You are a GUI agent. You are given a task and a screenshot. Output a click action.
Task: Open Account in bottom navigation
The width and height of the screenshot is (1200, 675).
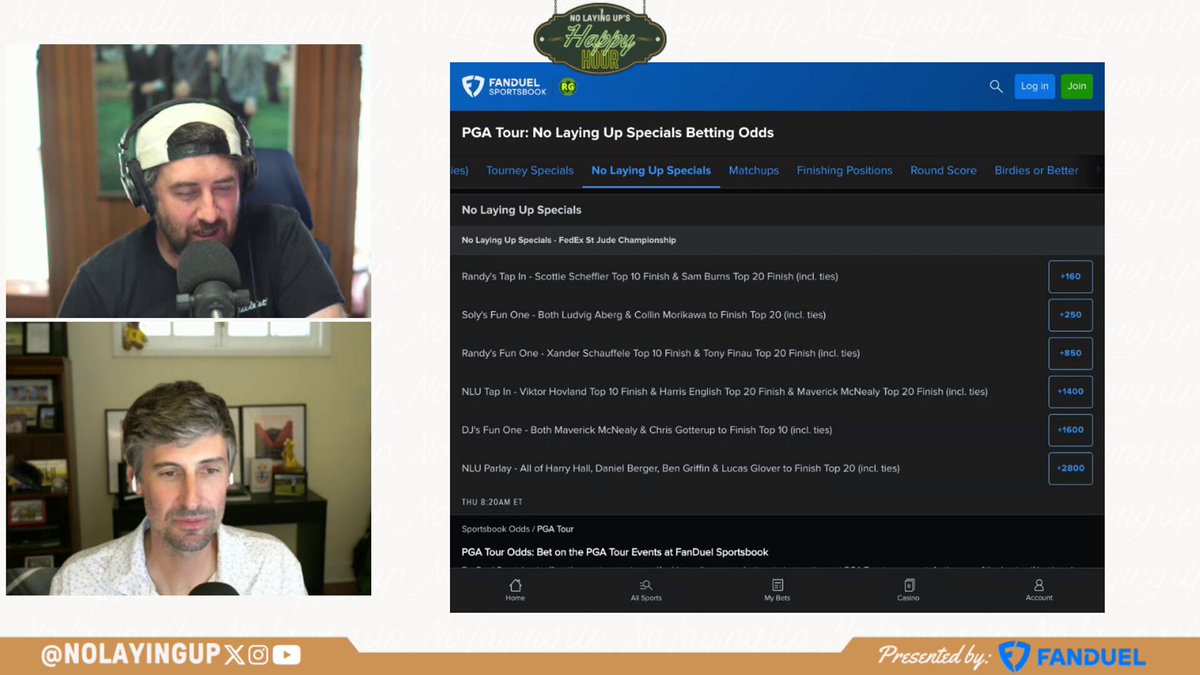tap(1039, 590)
